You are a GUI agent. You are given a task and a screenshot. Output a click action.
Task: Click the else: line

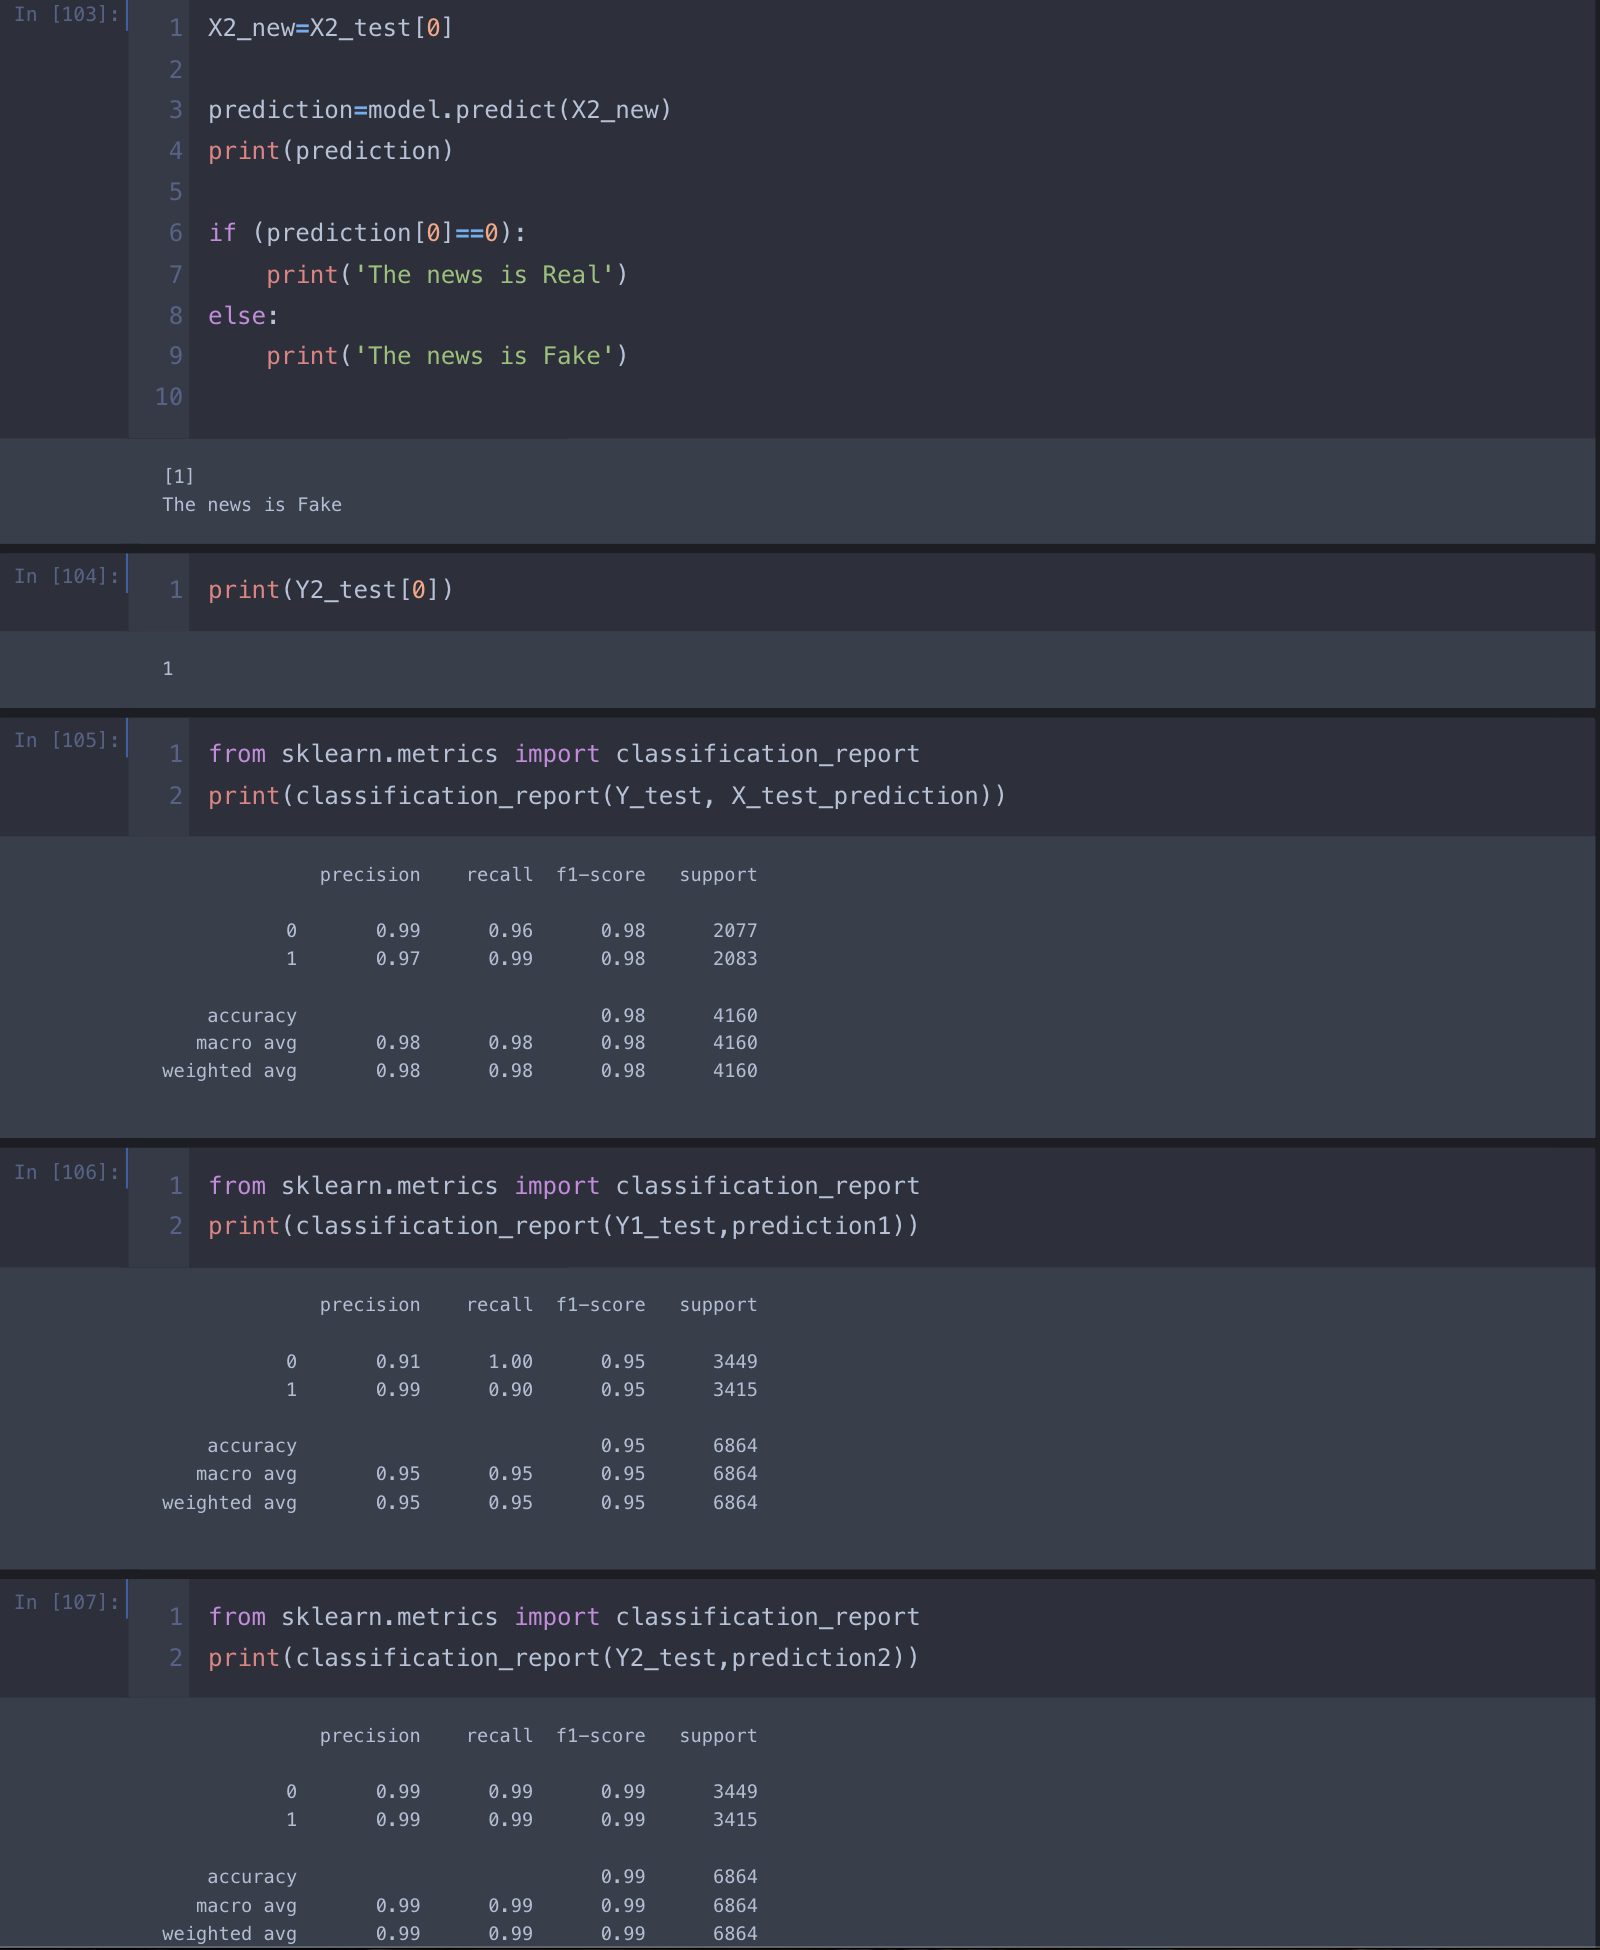[243, 316]
